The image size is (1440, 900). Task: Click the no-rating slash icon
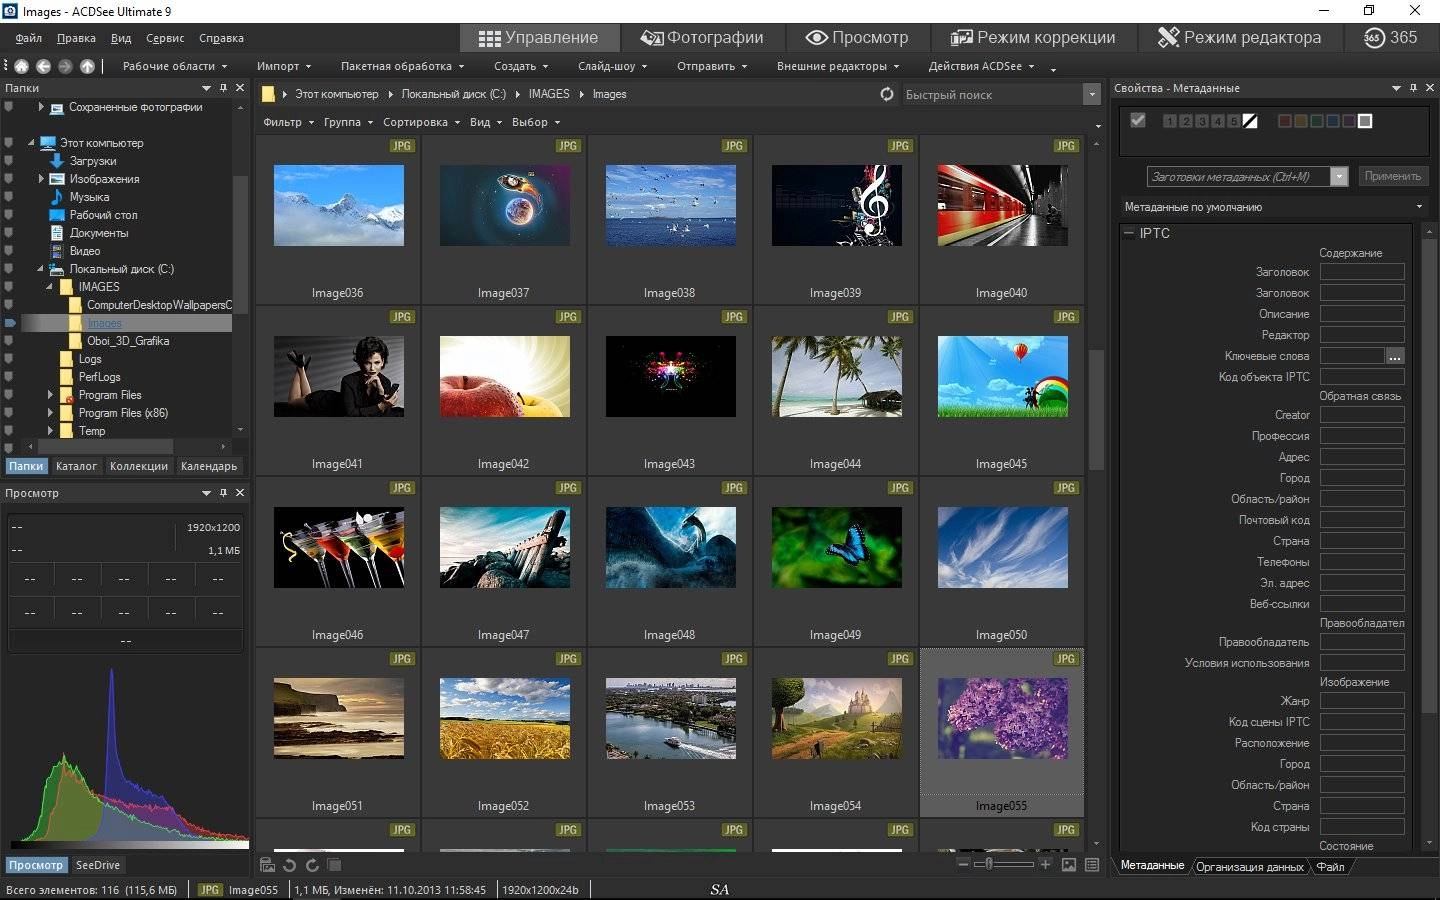pos(1251,121)
